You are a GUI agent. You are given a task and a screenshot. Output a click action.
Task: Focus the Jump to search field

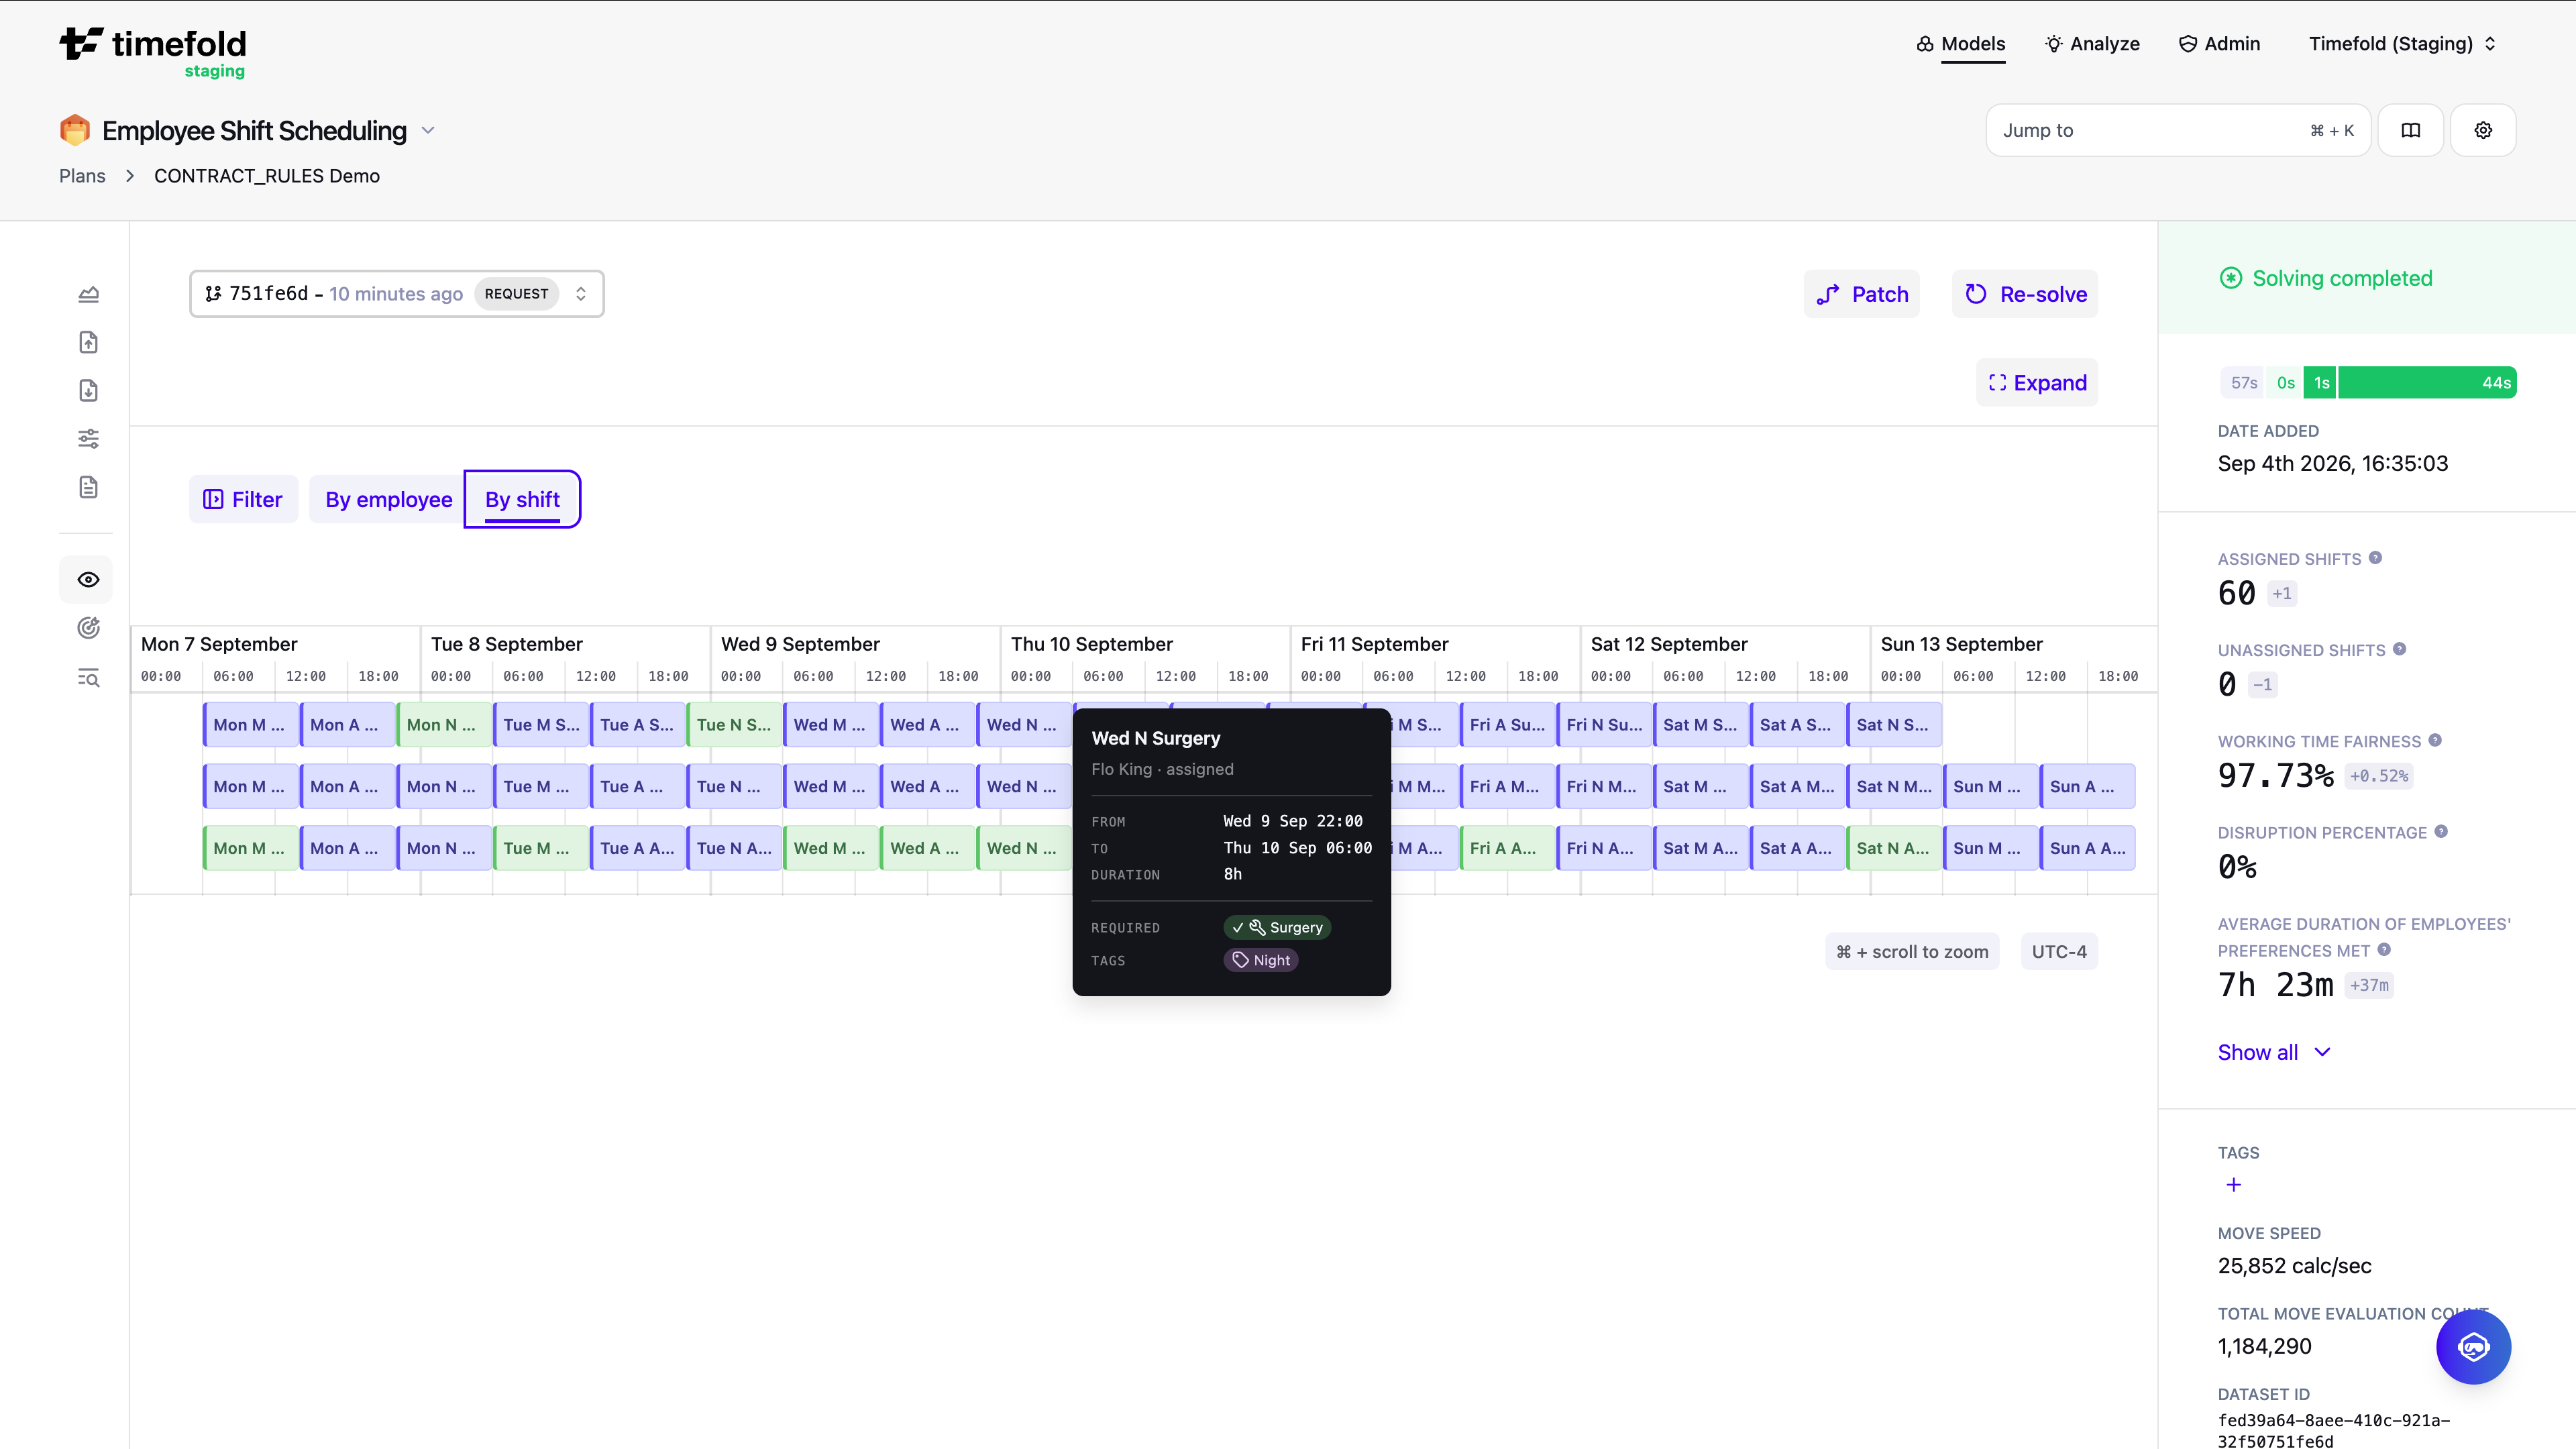tap(2178, 130)
